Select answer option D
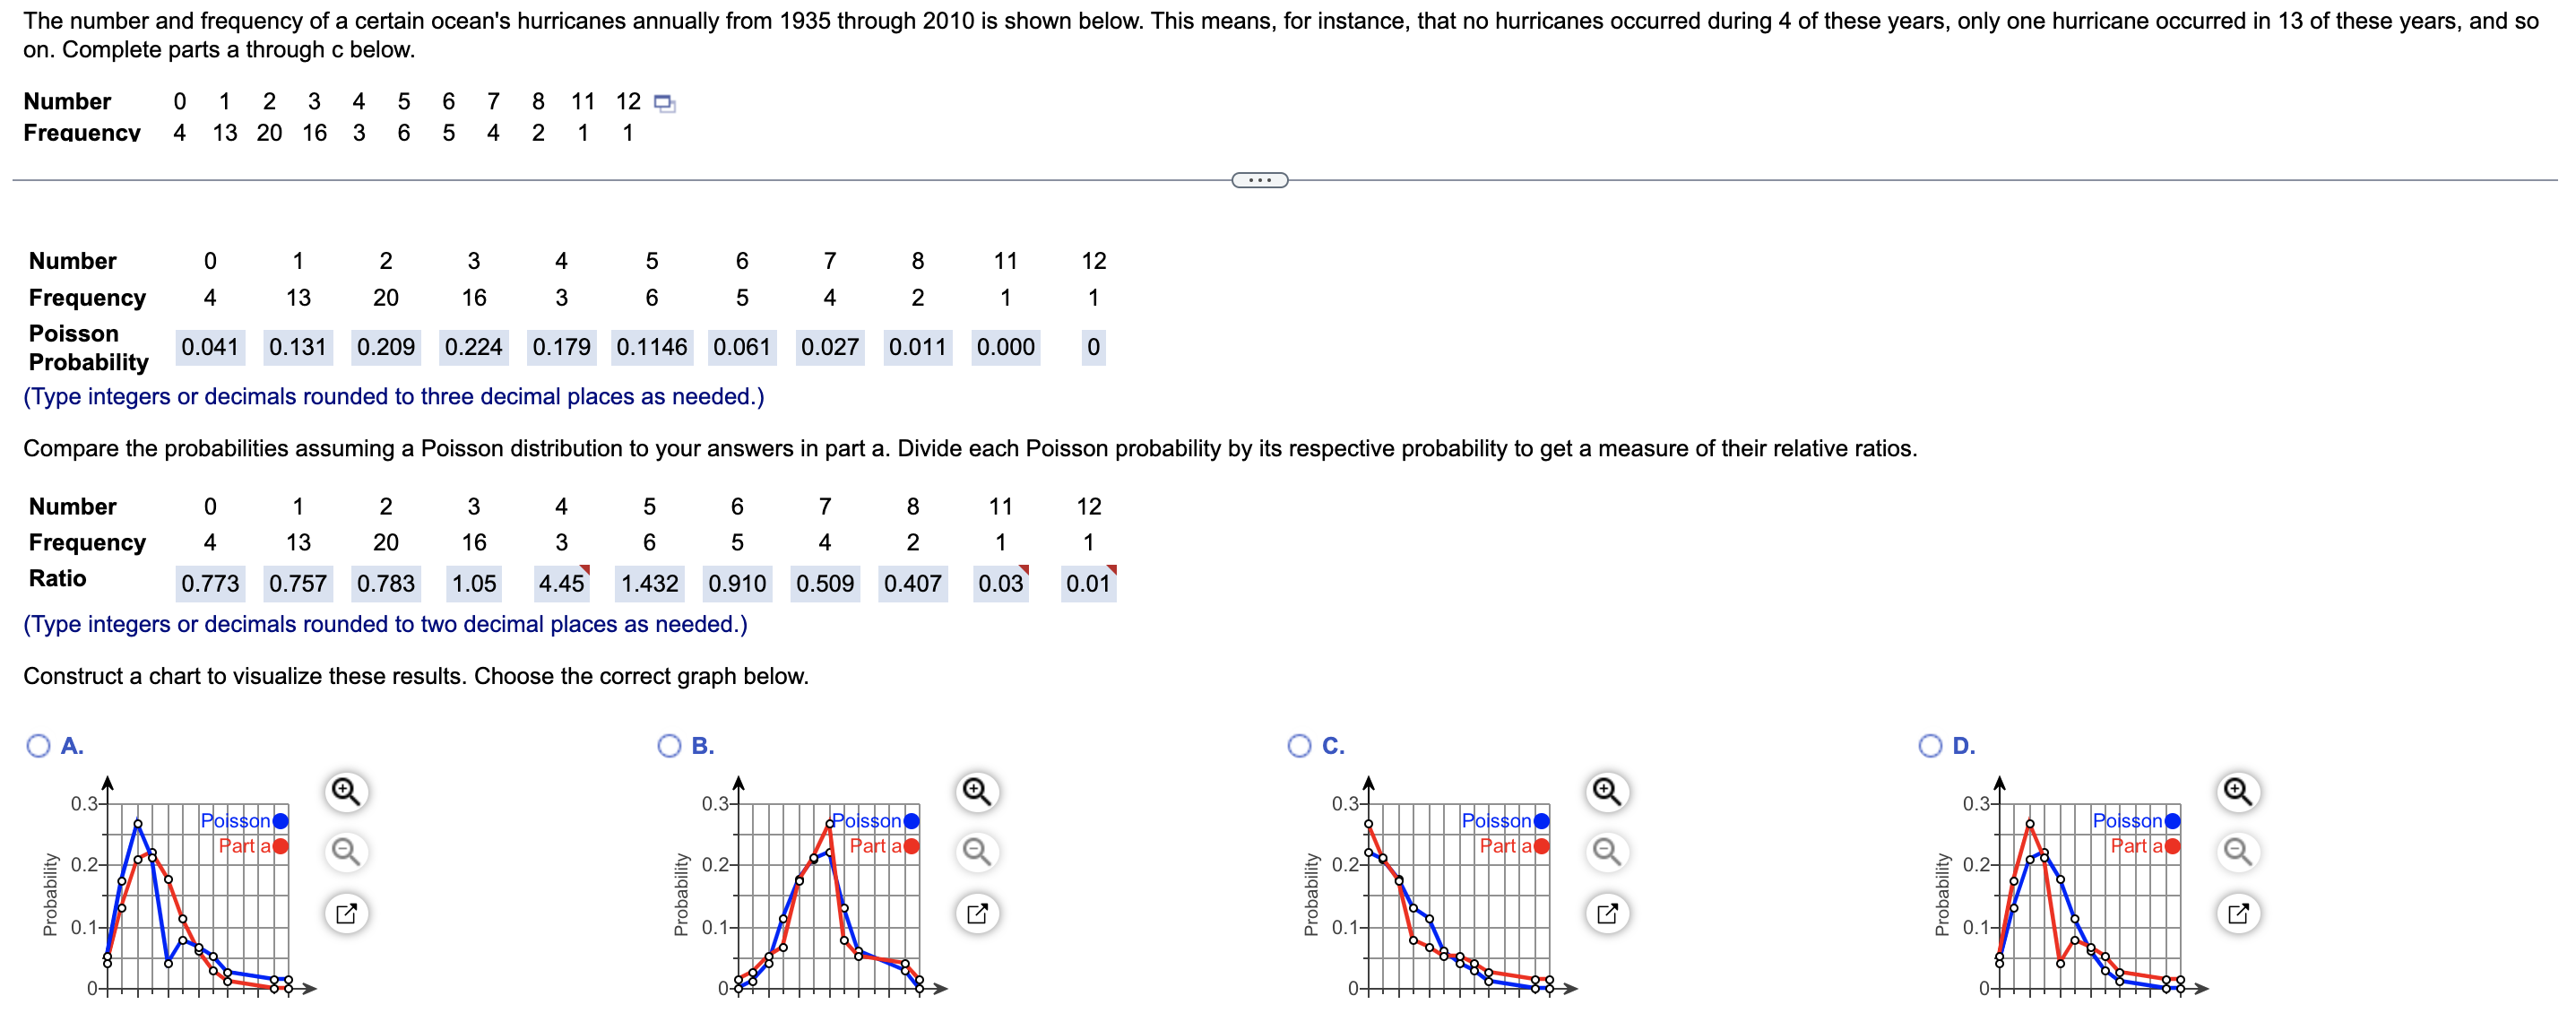 coord(1931,746)
